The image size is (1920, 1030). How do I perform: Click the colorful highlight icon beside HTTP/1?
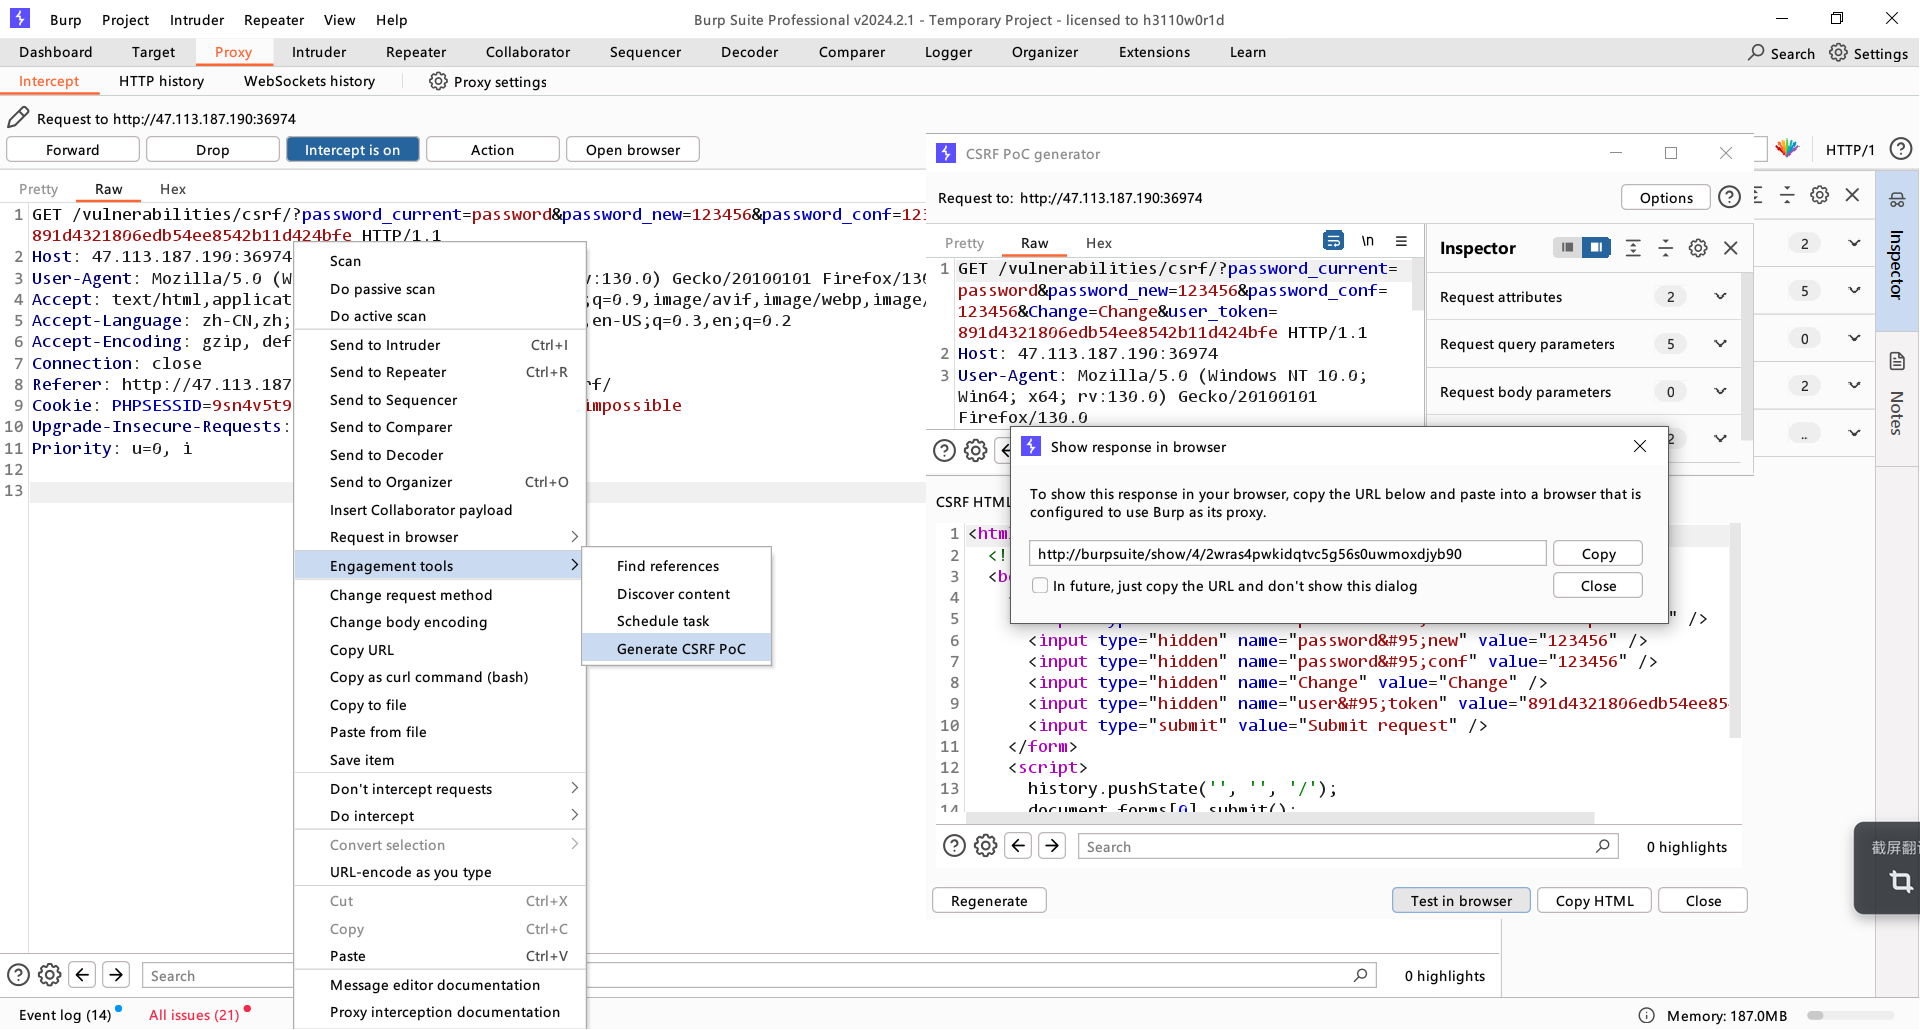click(x=1787, y=149)
